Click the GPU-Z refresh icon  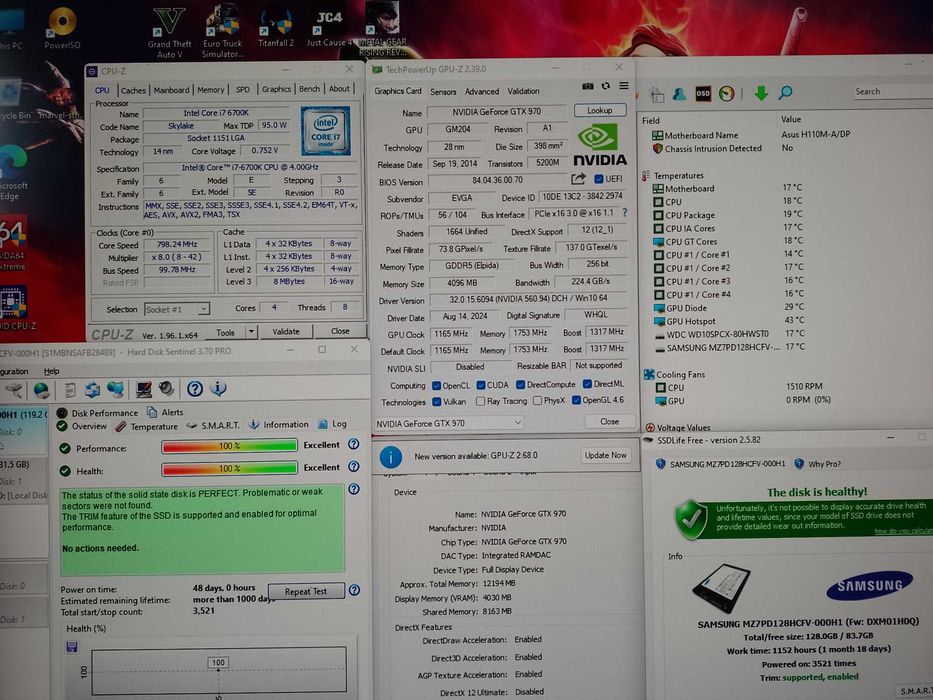(606, 86)
